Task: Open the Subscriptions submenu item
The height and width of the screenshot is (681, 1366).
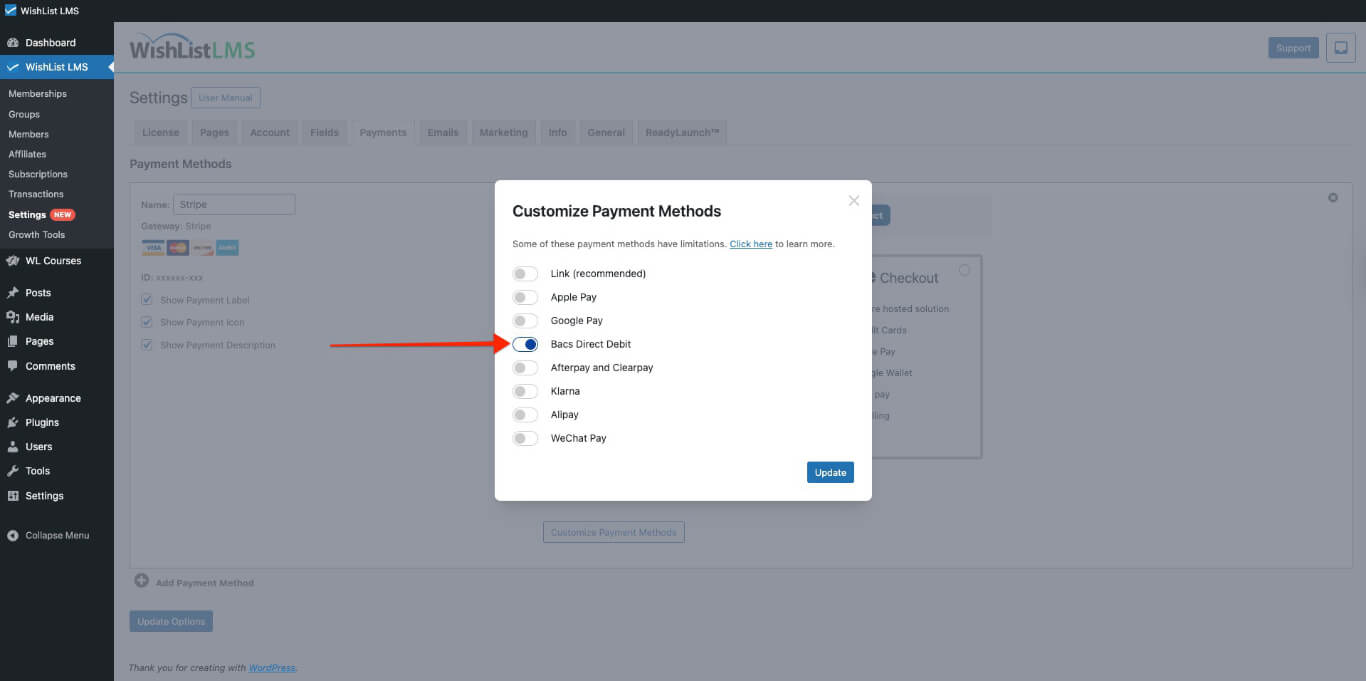Action: (38, 174)
